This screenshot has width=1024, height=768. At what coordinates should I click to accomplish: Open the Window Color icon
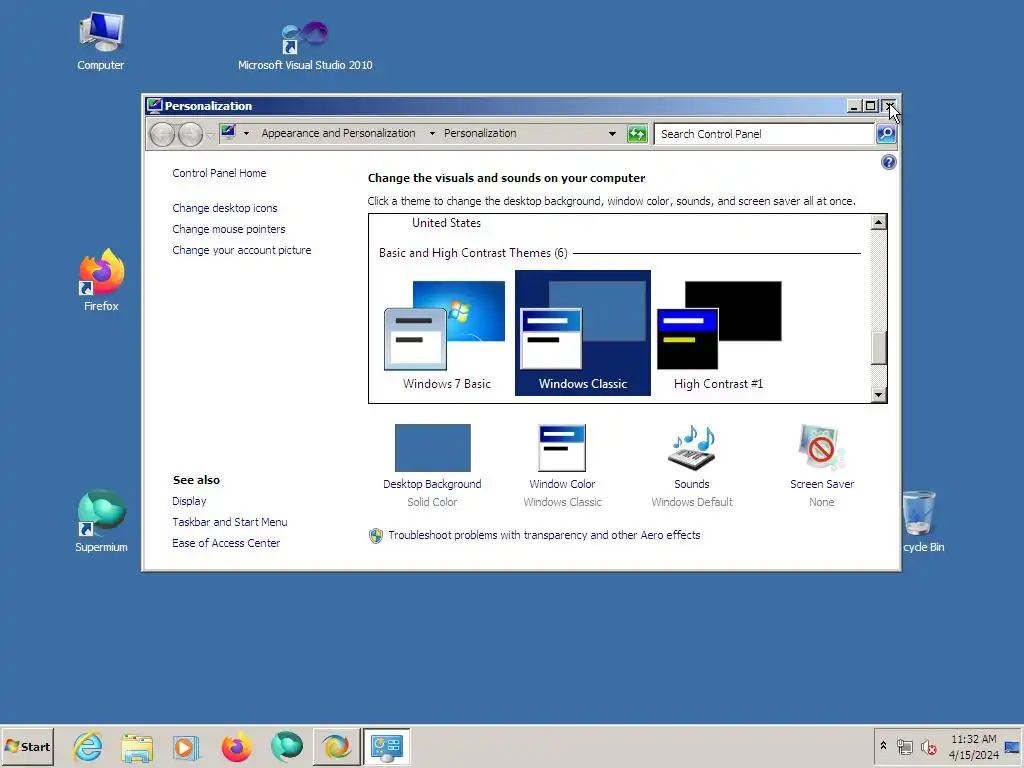[x=562, y=447]
